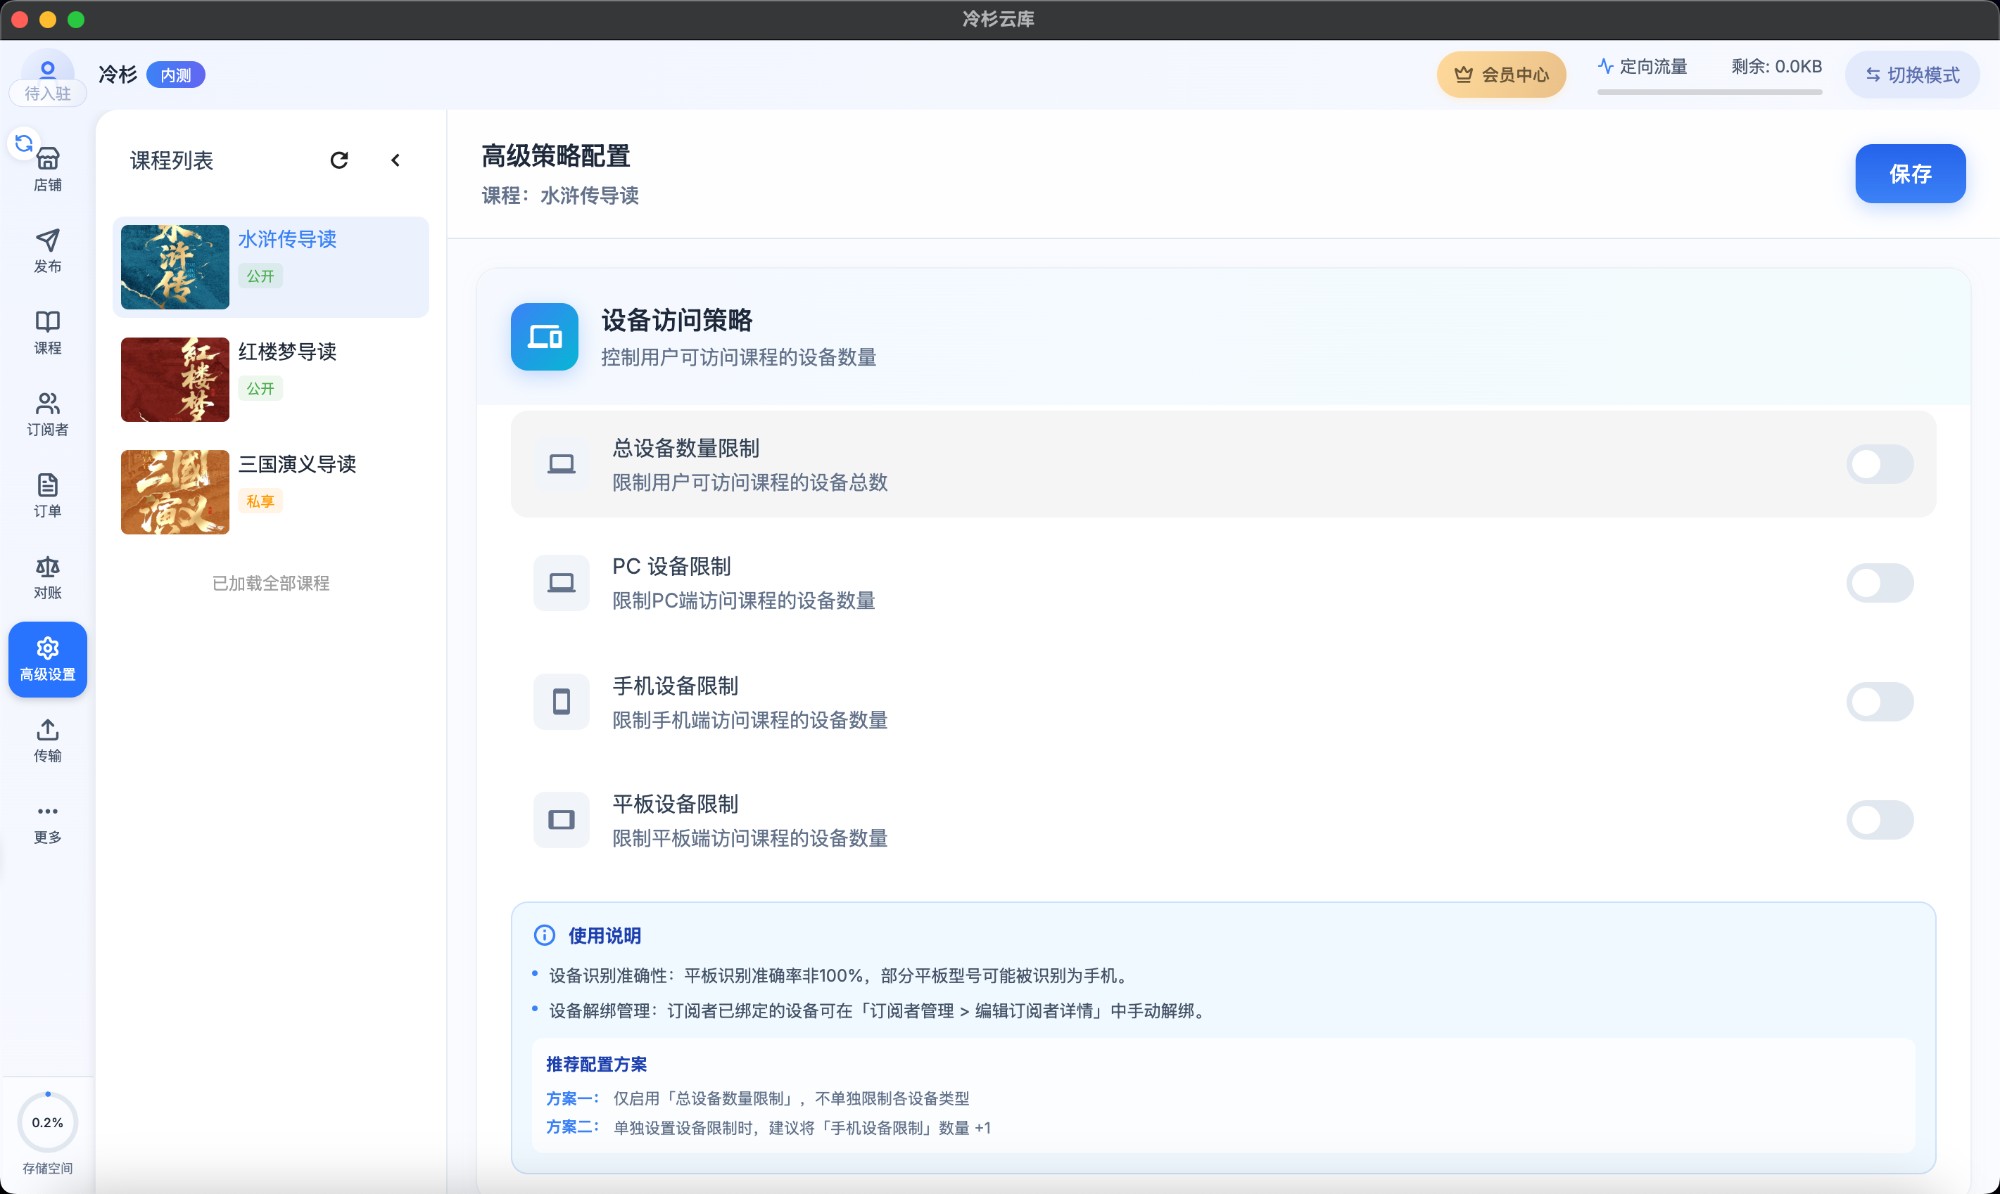The height and width of the screenshot is (1194, 2000).
Task: Click 推荐配置方案 heading
Action: tap(596, 1065)
